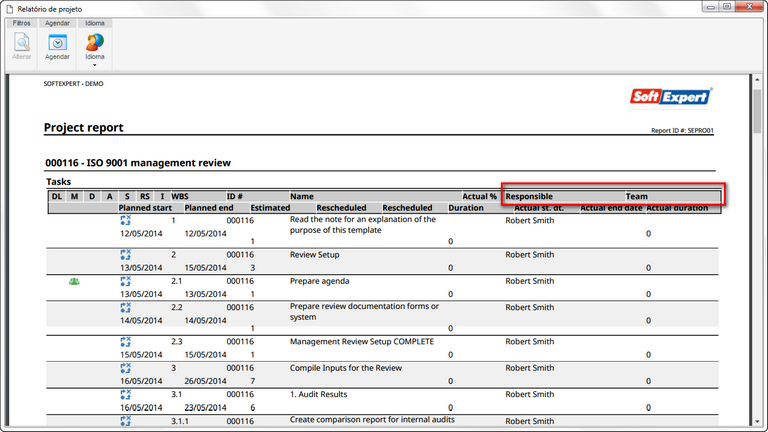768x432 pixels.
Task: Click the Idioma language icon
Action: [95, 42]
